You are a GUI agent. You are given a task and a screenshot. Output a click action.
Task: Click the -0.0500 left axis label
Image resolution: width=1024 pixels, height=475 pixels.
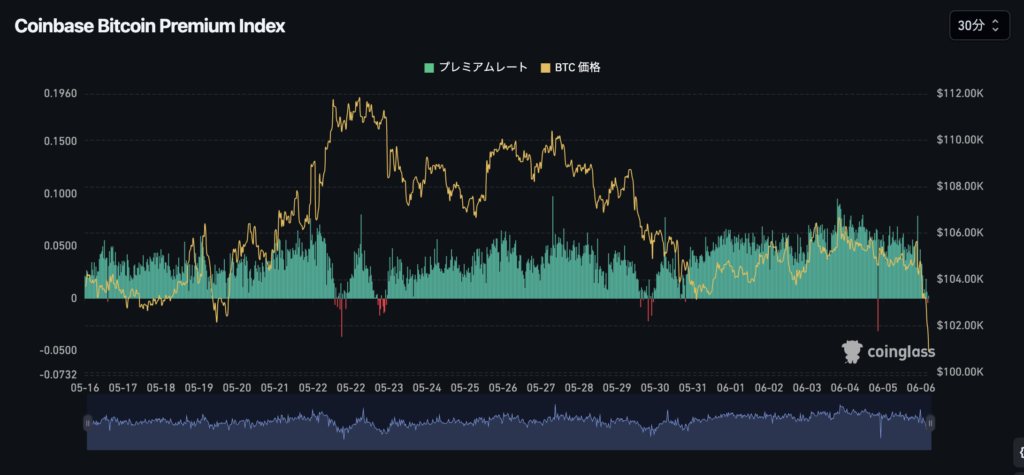(x=59, y=350)
